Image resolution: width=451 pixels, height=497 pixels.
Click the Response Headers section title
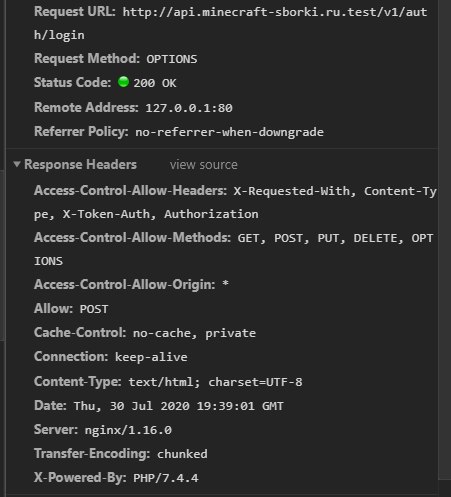[x=80, y=164]
